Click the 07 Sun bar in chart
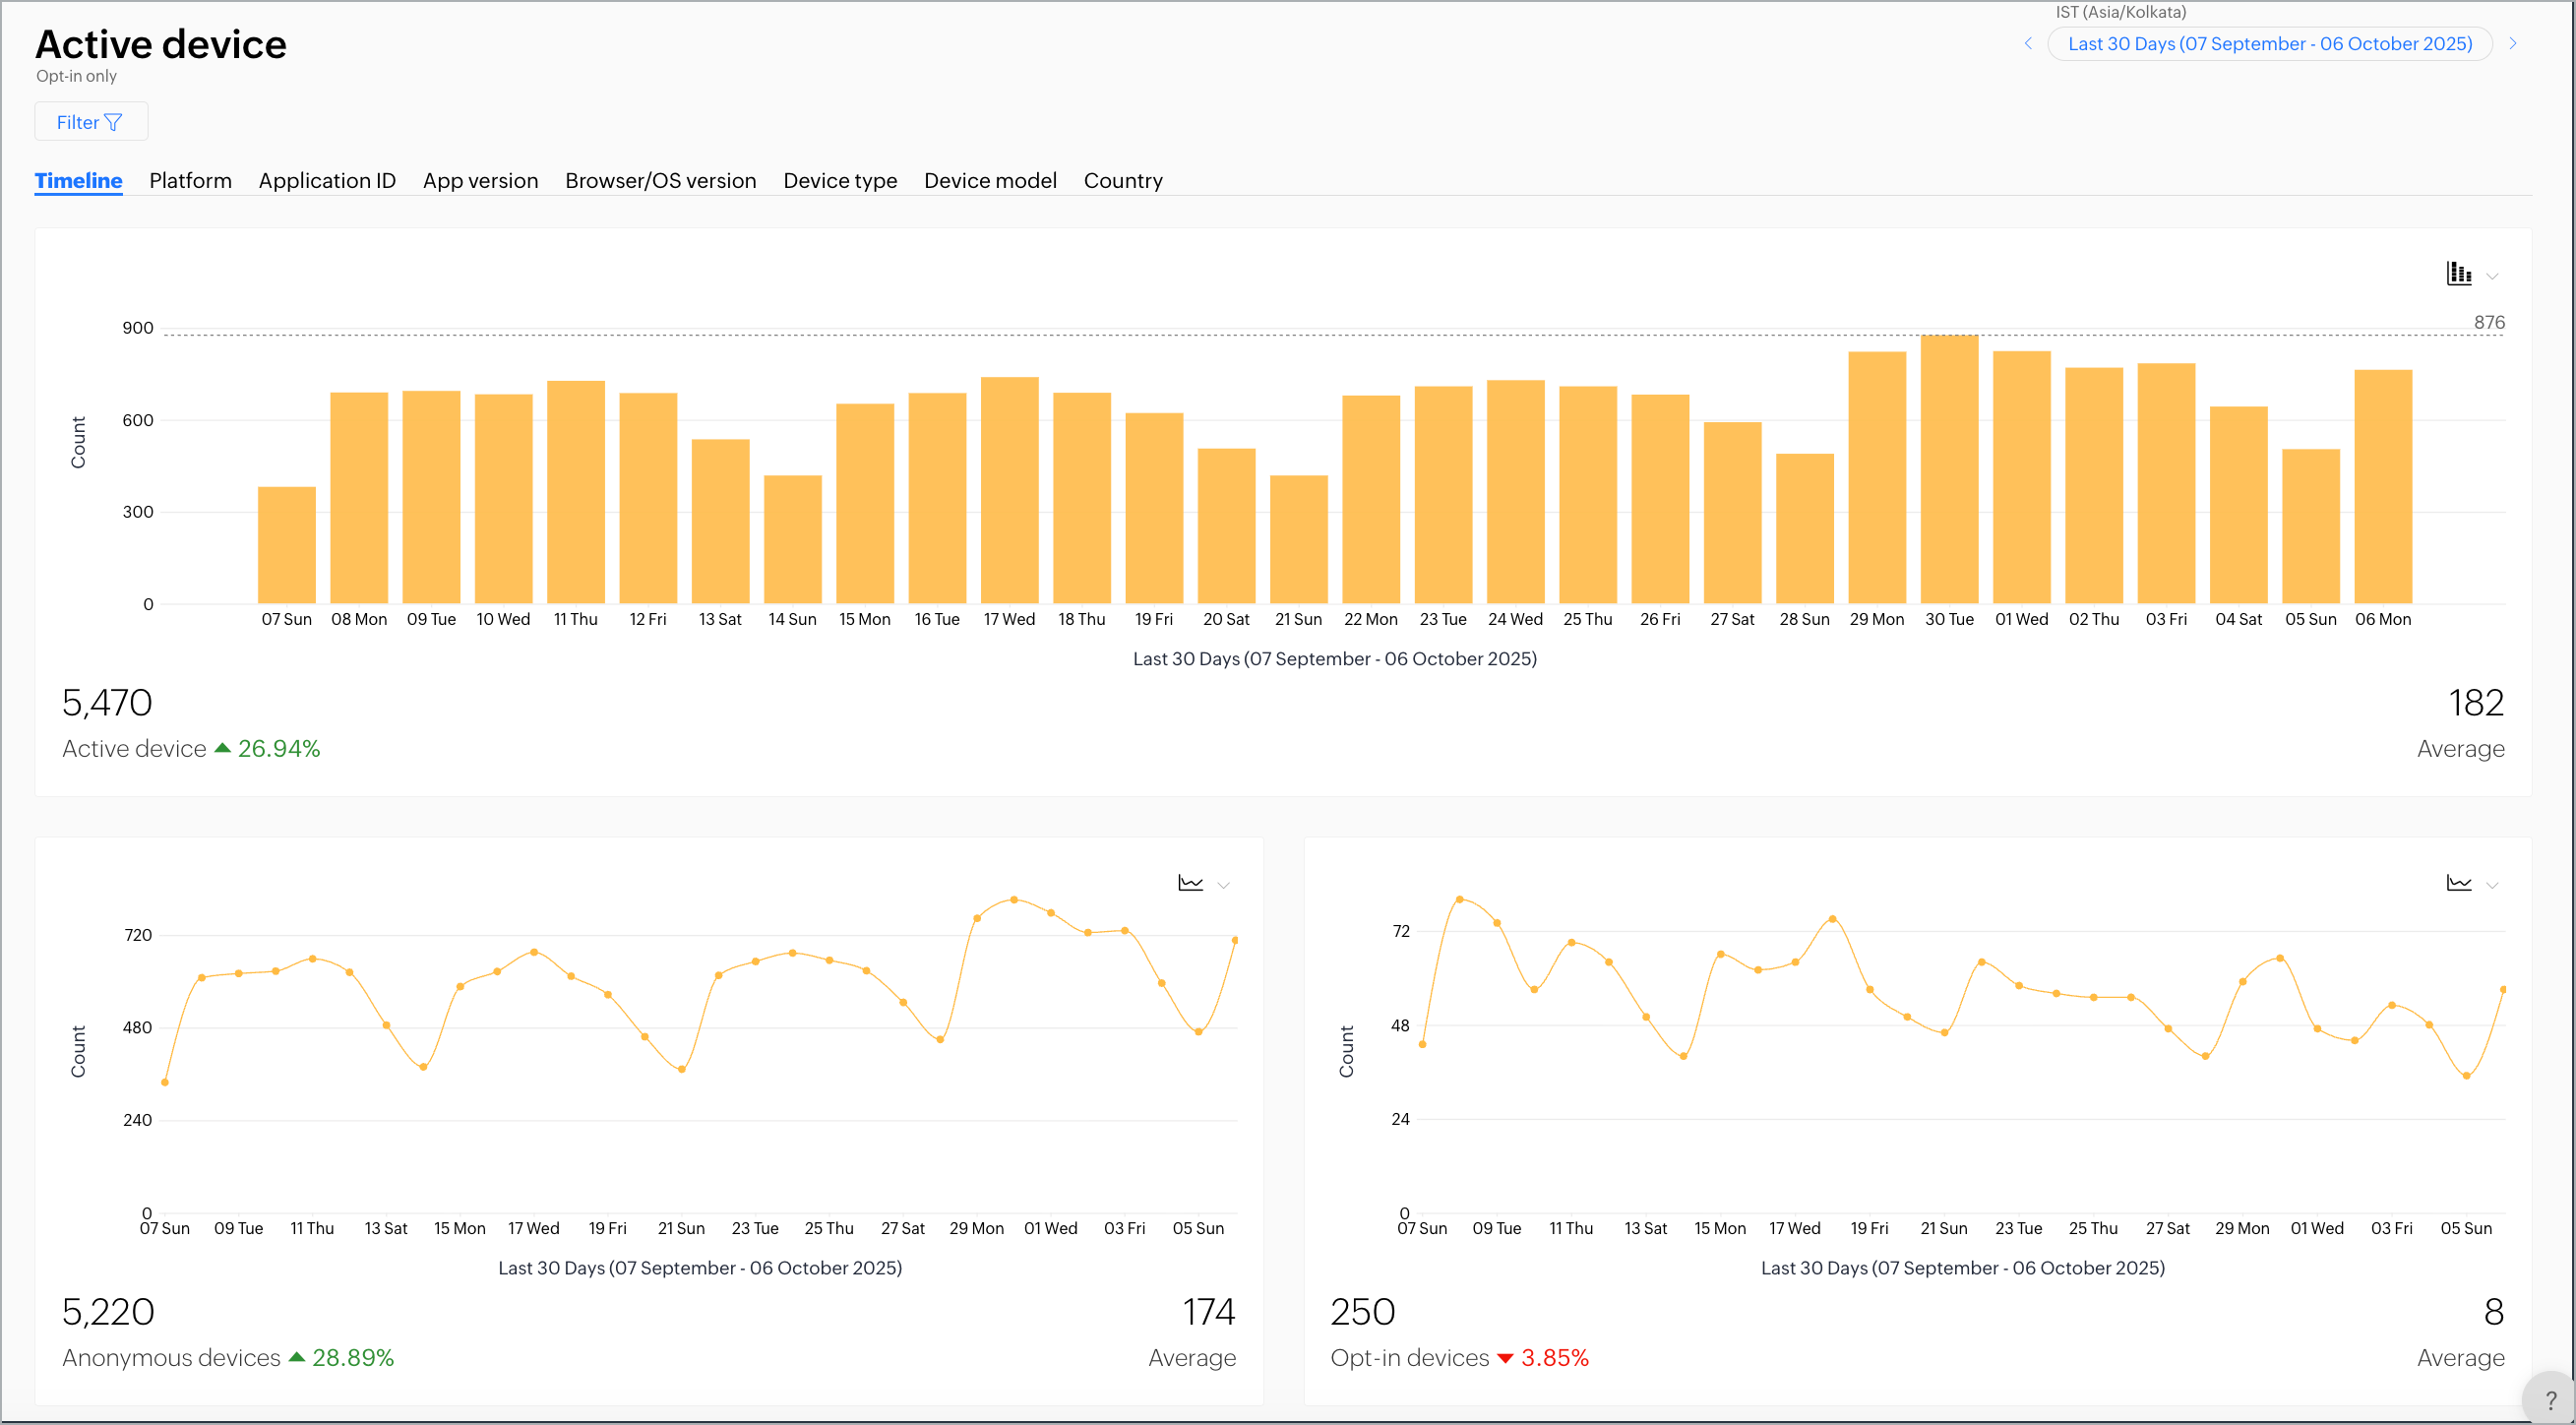Screen dimensions: 2576x1425 click(x=286, y=545)
